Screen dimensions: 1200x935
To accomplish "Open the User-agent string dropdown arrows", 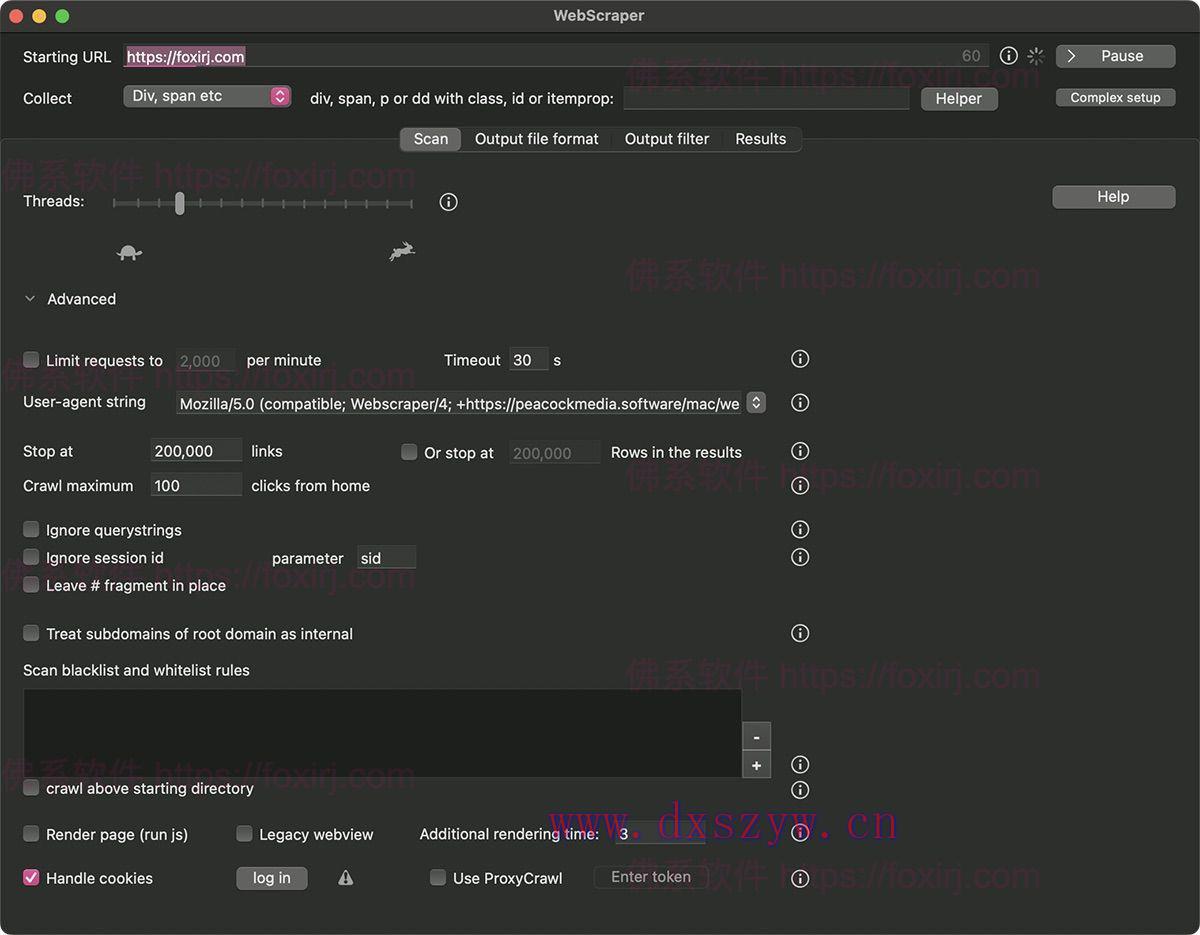I will point(757,402).
